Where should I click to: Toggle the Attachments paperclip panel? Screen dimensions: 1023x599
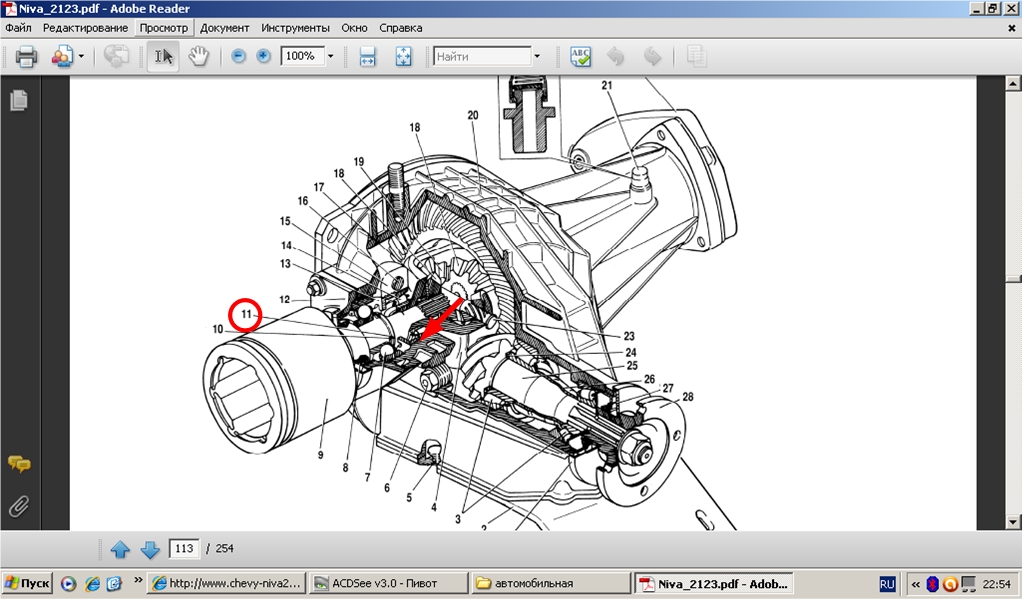coord(18,506)
